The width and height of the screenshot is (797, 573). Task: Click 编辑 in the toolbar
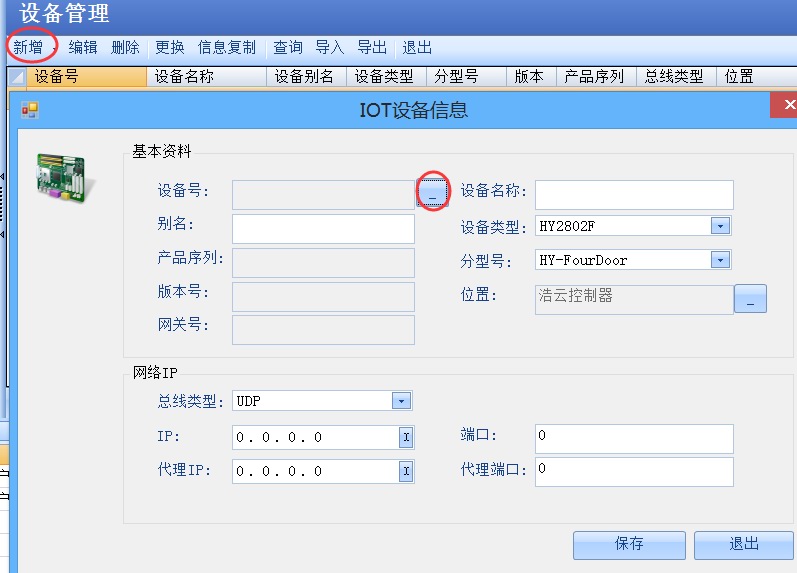(x=83, y=47)
